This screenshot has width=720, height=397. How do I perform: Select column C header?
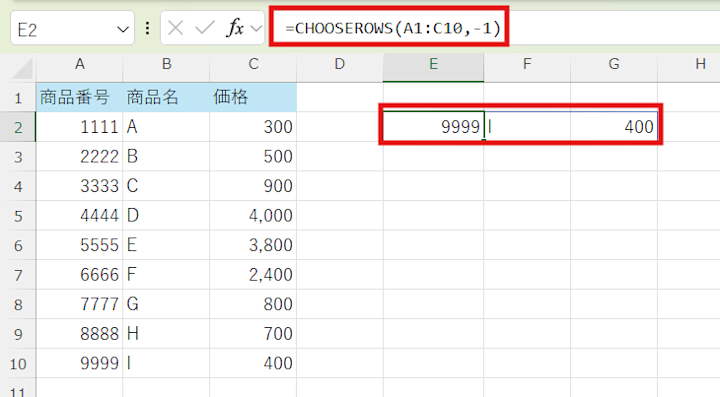pos(253,64)
